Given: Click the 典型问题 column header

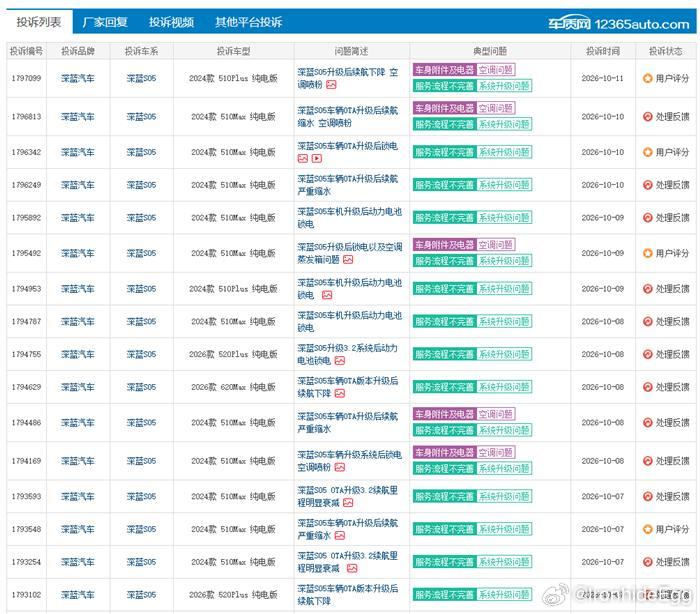Looking at the screenshot, I should pos(490,51).
